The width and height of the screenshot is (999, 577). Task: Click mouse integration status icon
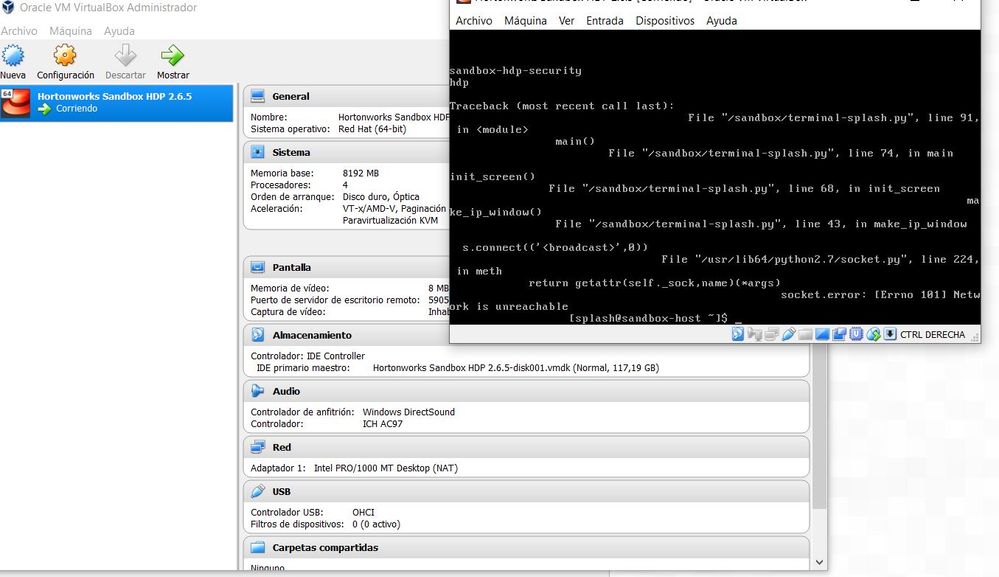click(873, 334)
